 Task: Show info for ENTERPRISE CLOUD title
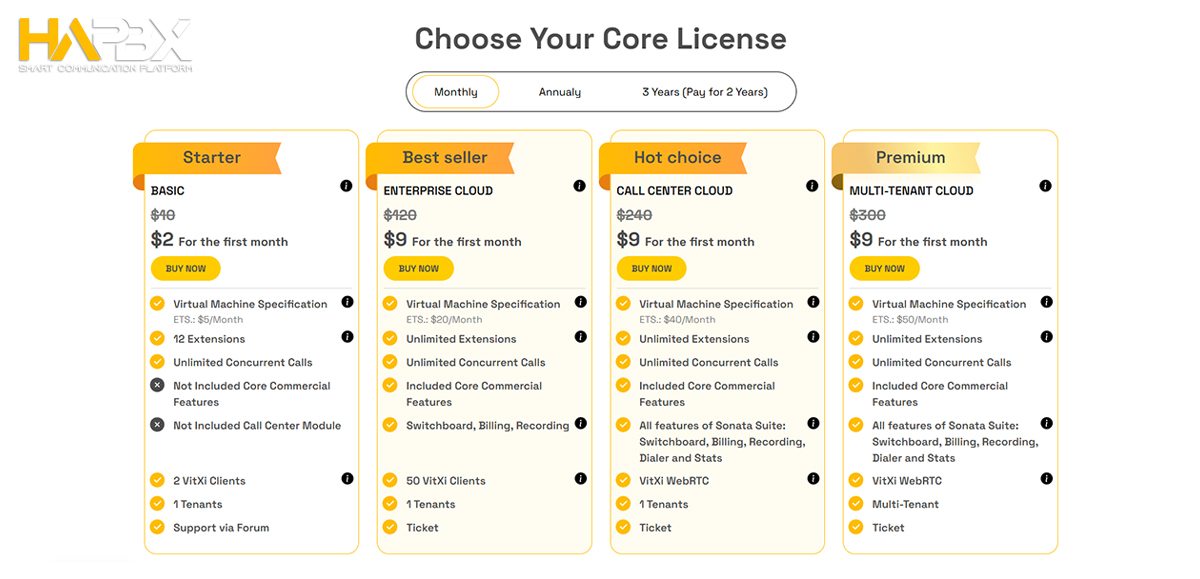pos(579,186)
